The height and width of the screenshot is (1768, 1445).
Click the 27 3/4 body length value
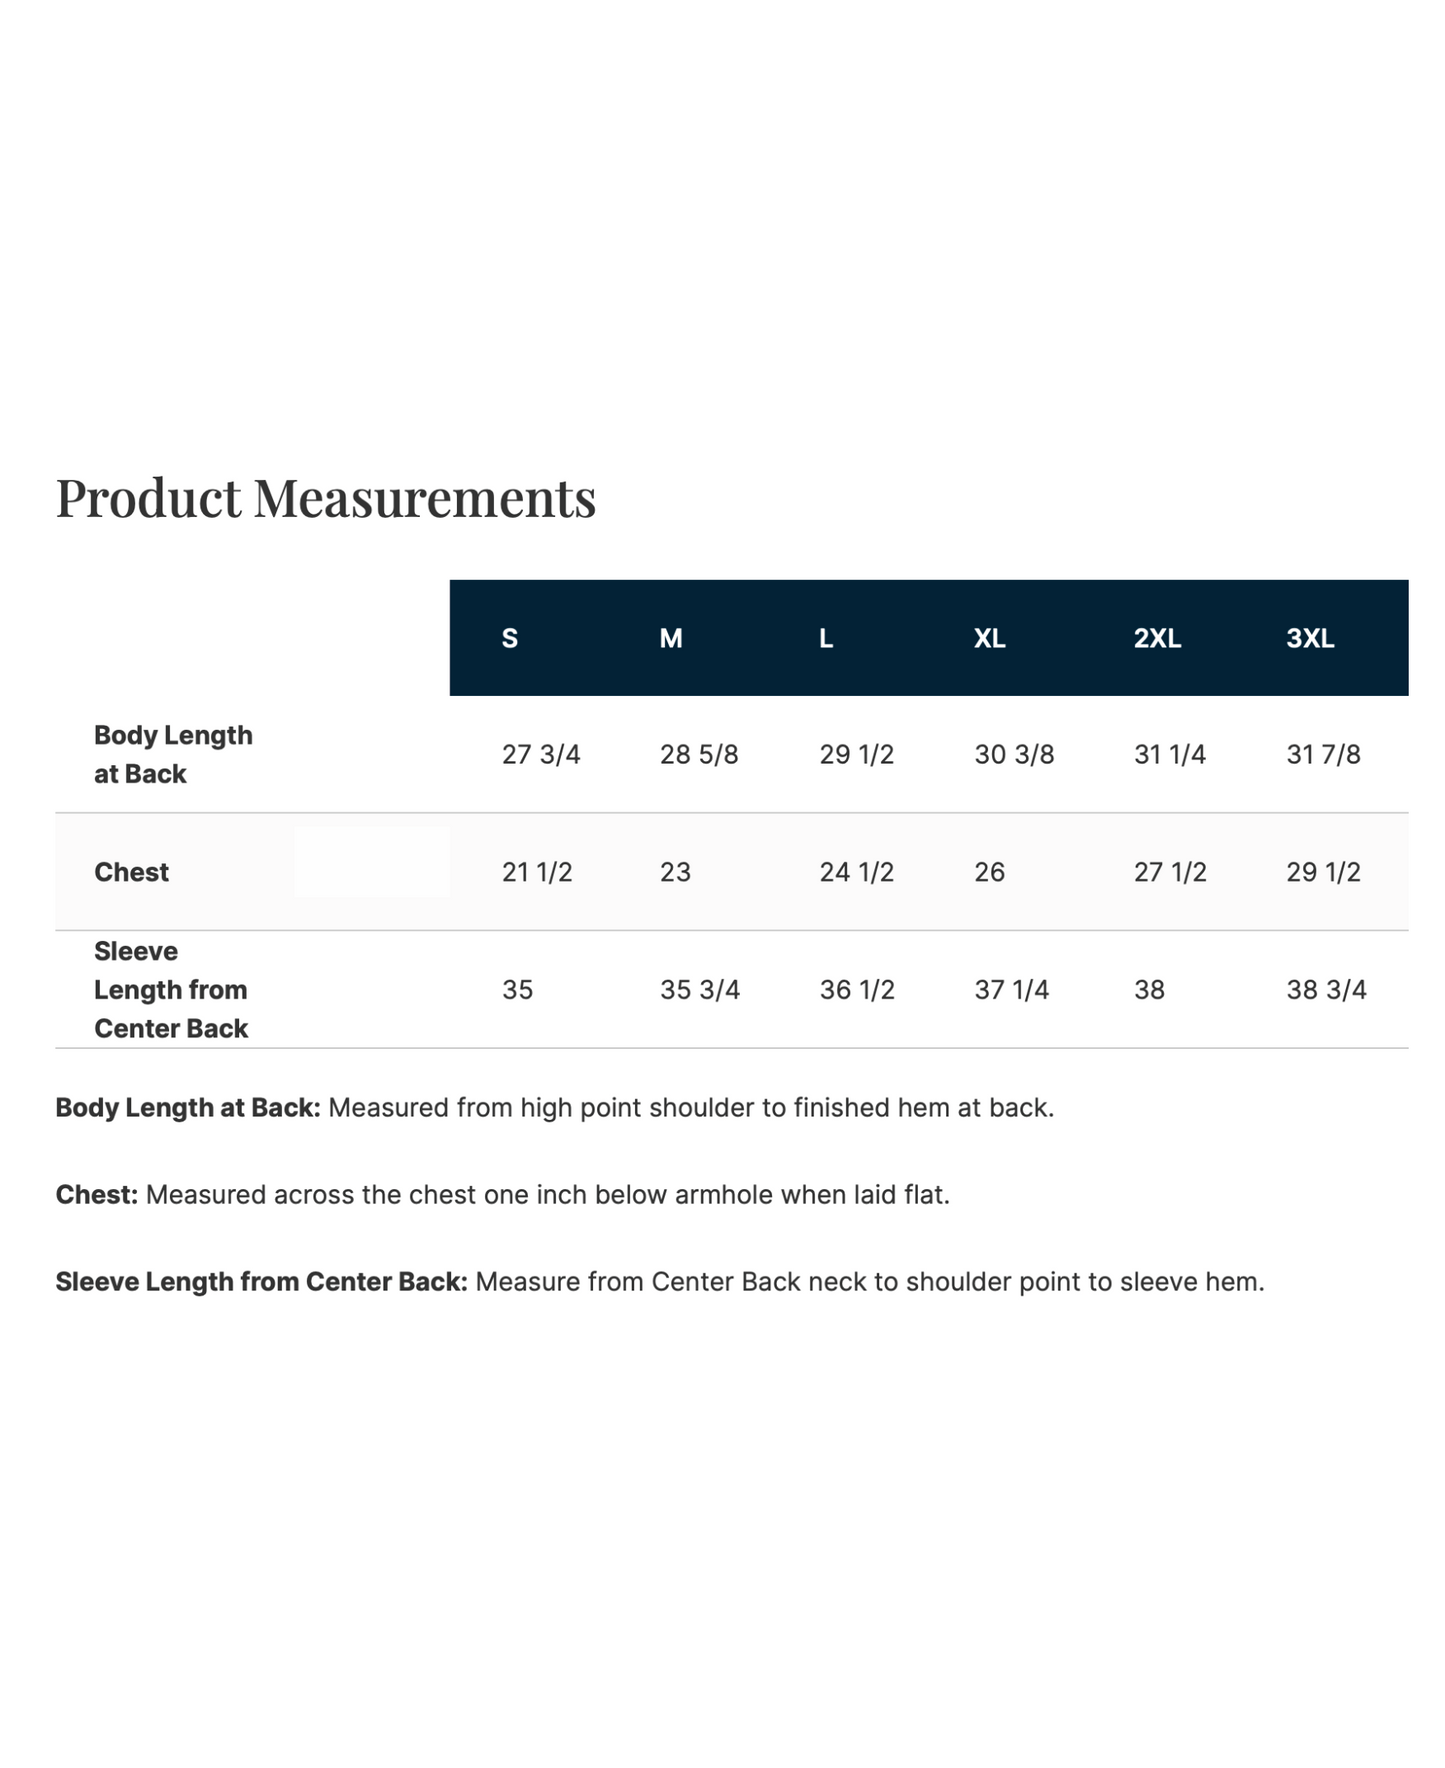(x=541, y=754)
